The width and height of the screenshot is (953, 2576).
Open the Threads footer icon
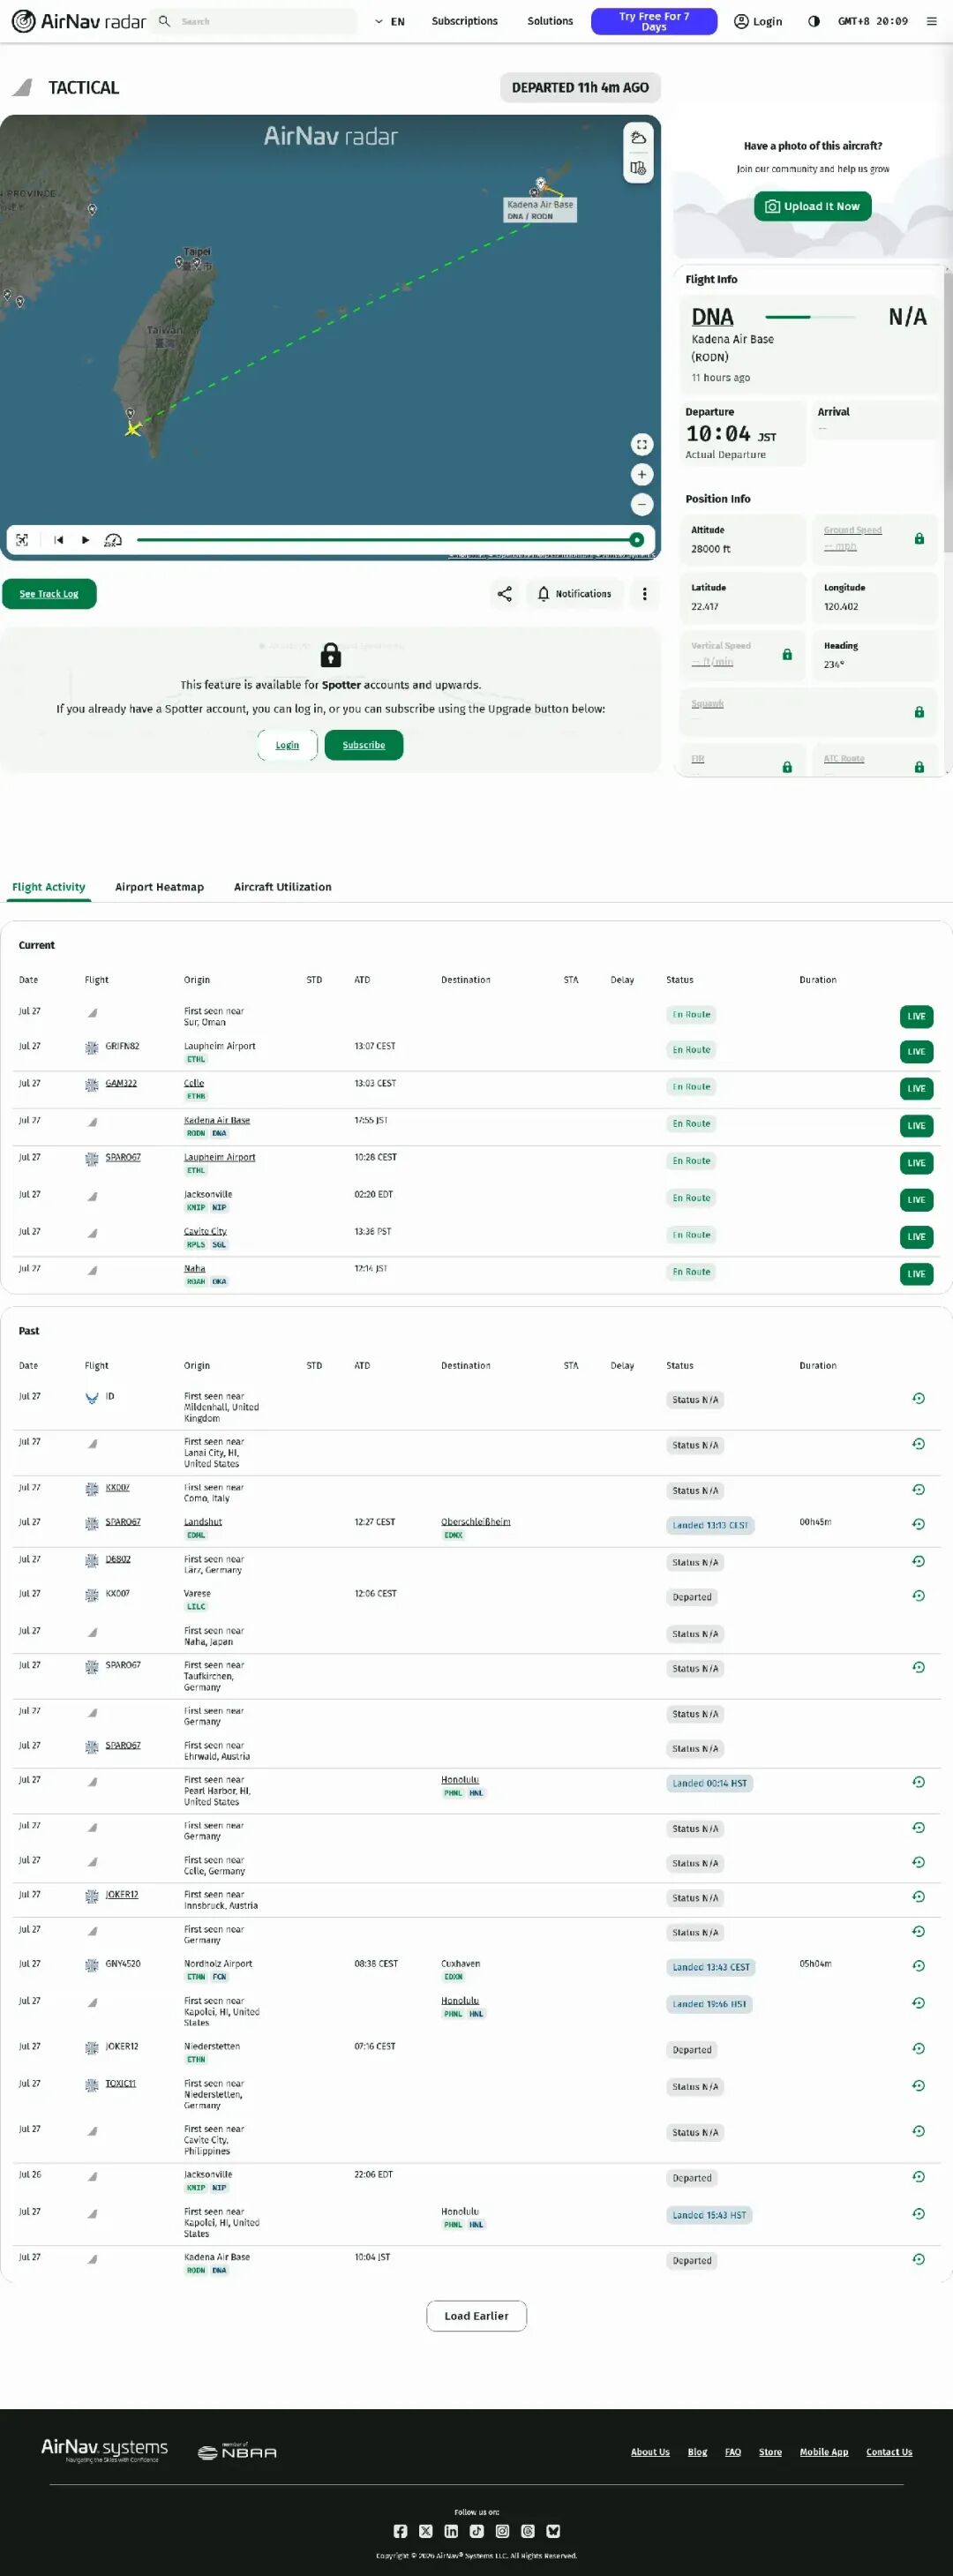coord(528,2531)
